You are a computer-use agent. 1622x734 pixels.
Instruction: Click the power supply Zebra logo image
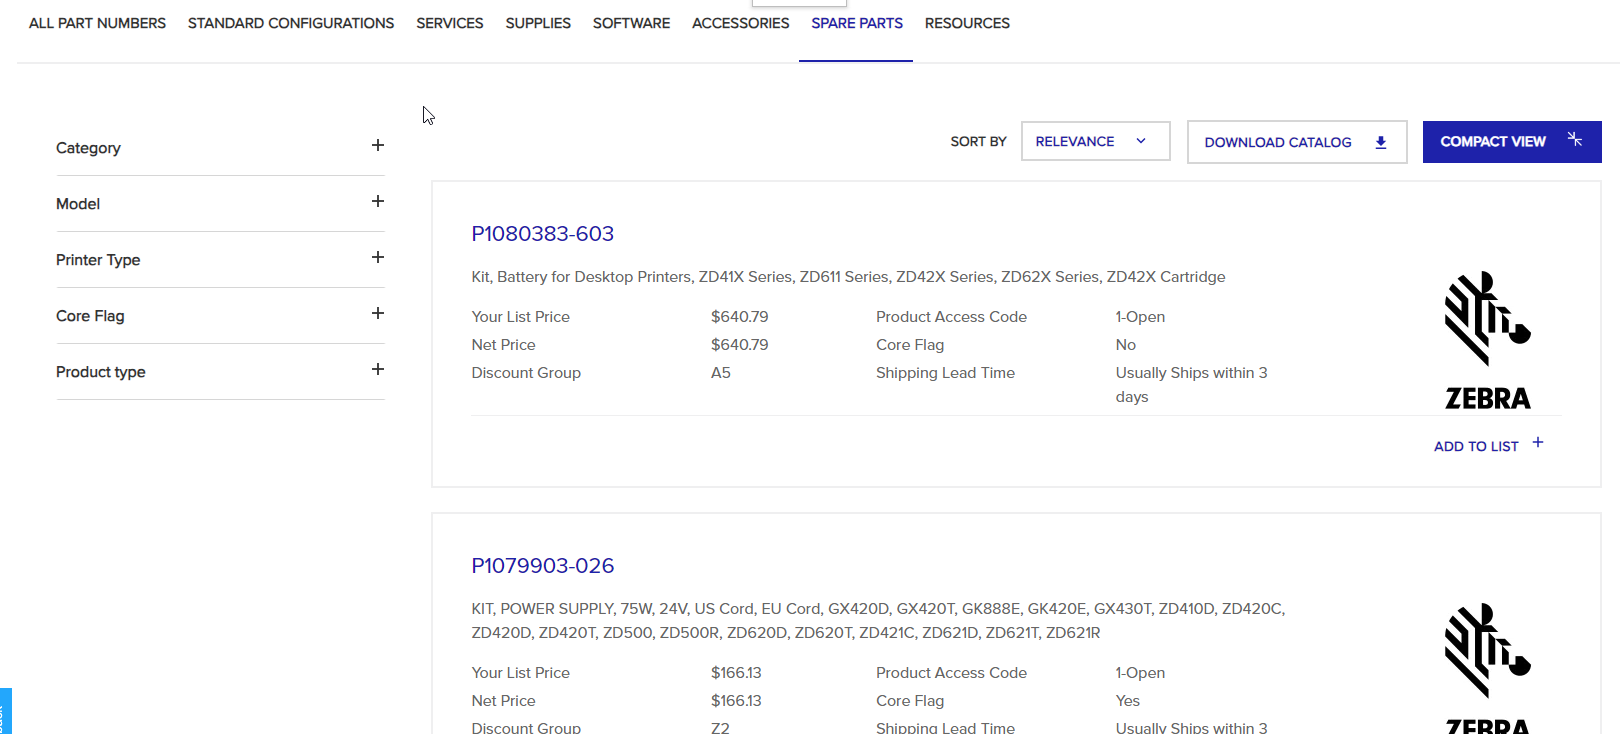(1487, 665)
